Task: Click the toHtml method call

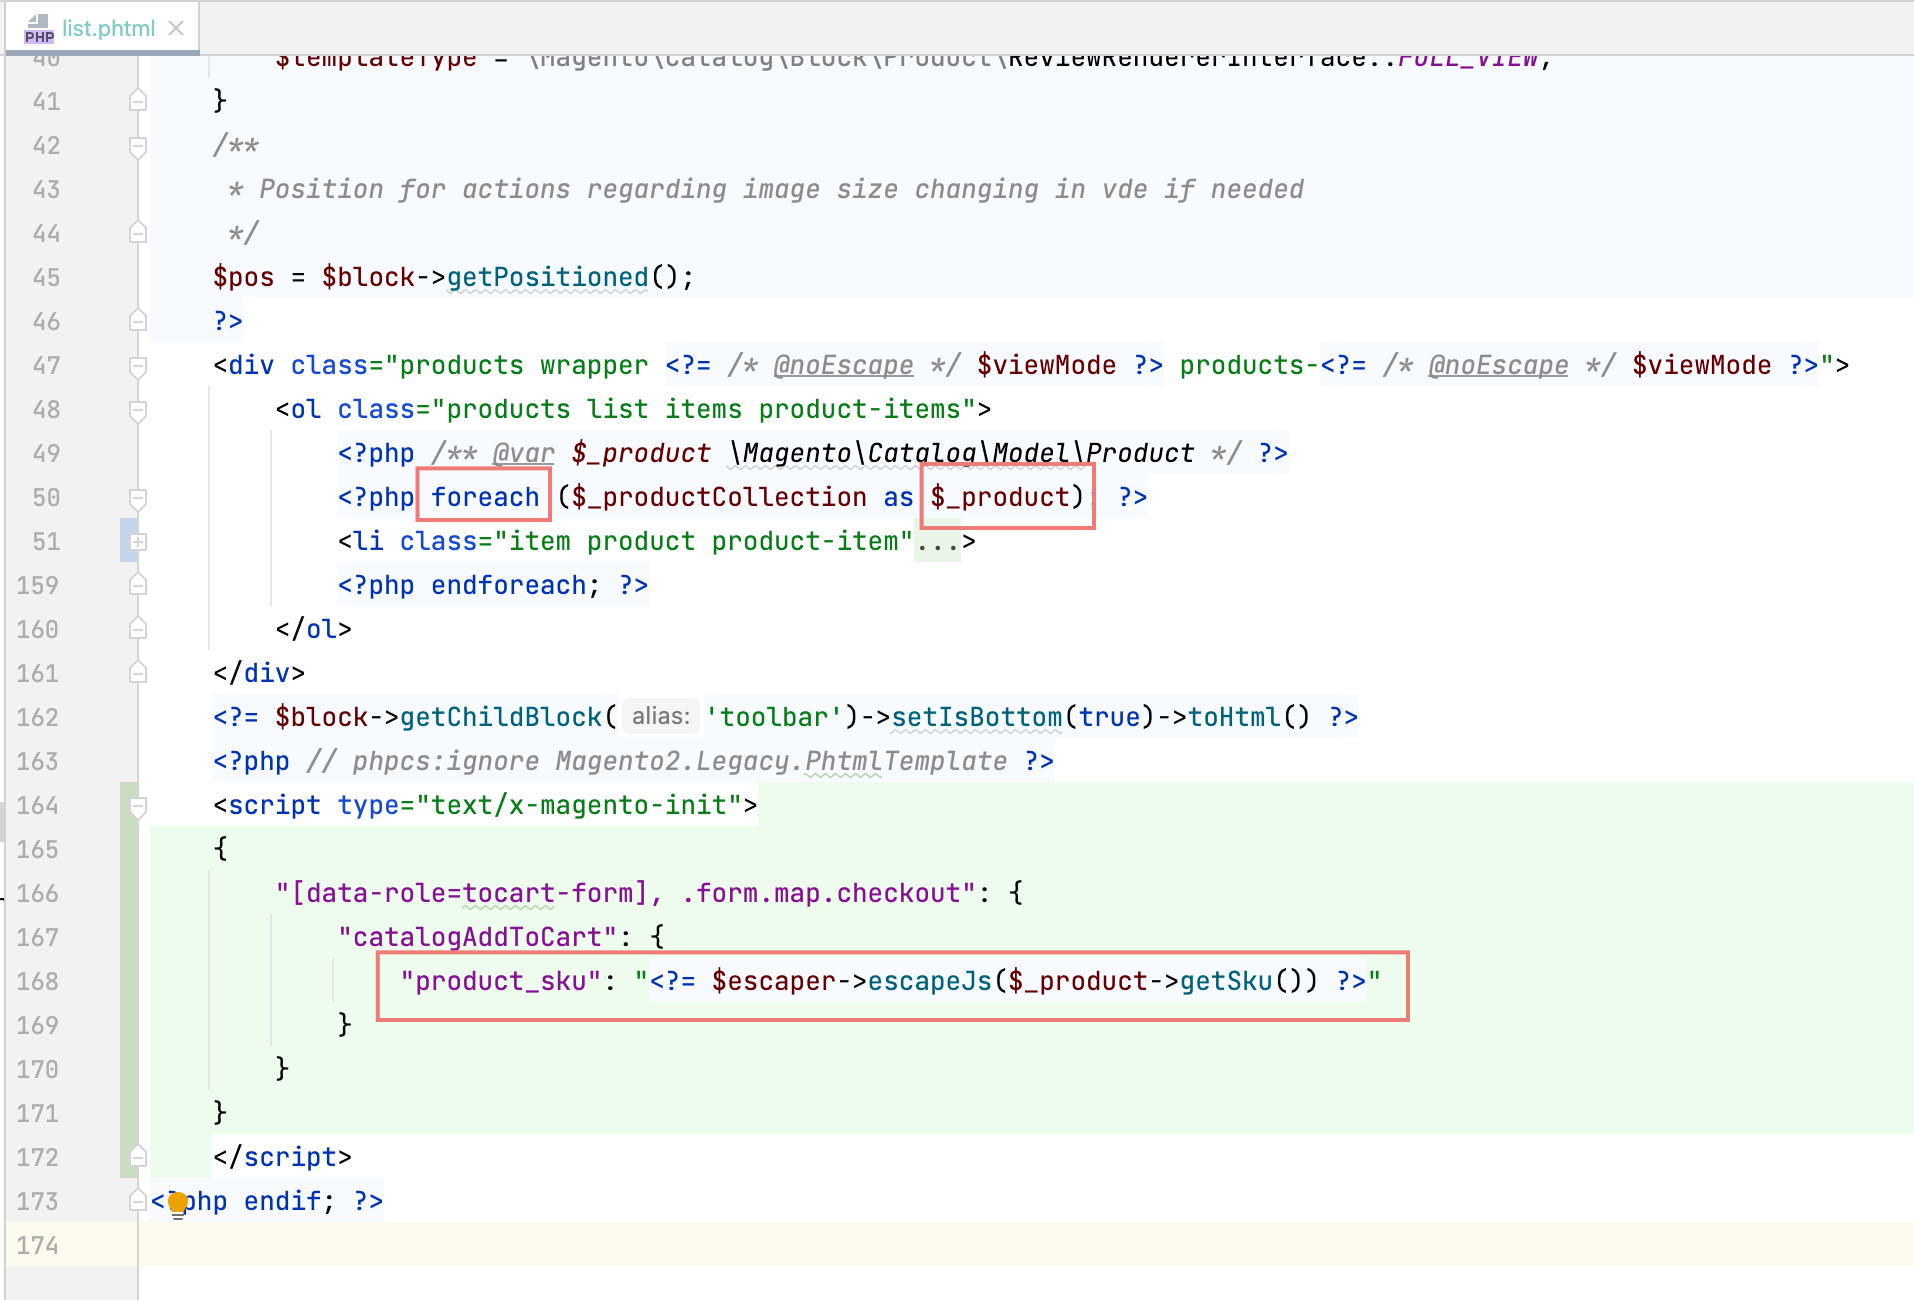Action: click(x=1234, y=717)
